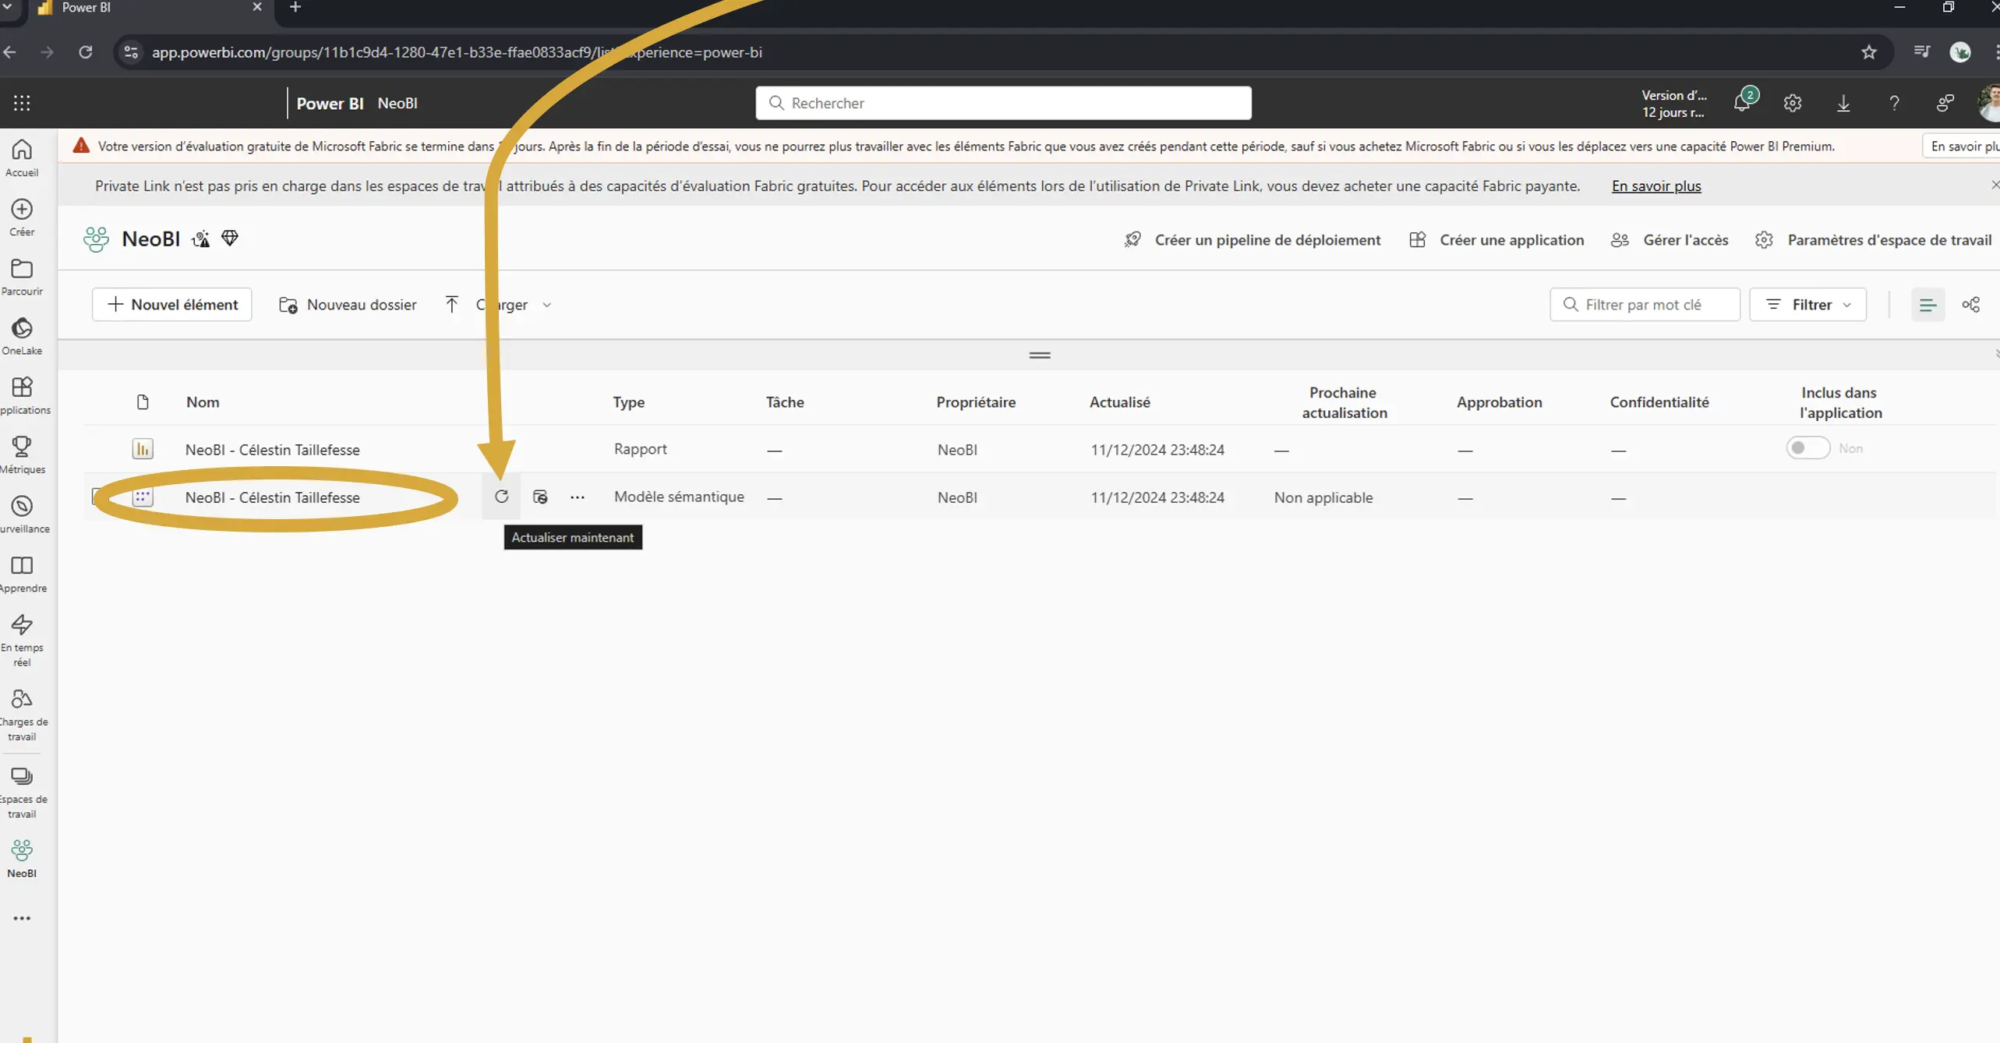This screenshot has width=2000, height=1043.
Task: Open the Filtrer dropdown
Action: tap(1808, 305)
